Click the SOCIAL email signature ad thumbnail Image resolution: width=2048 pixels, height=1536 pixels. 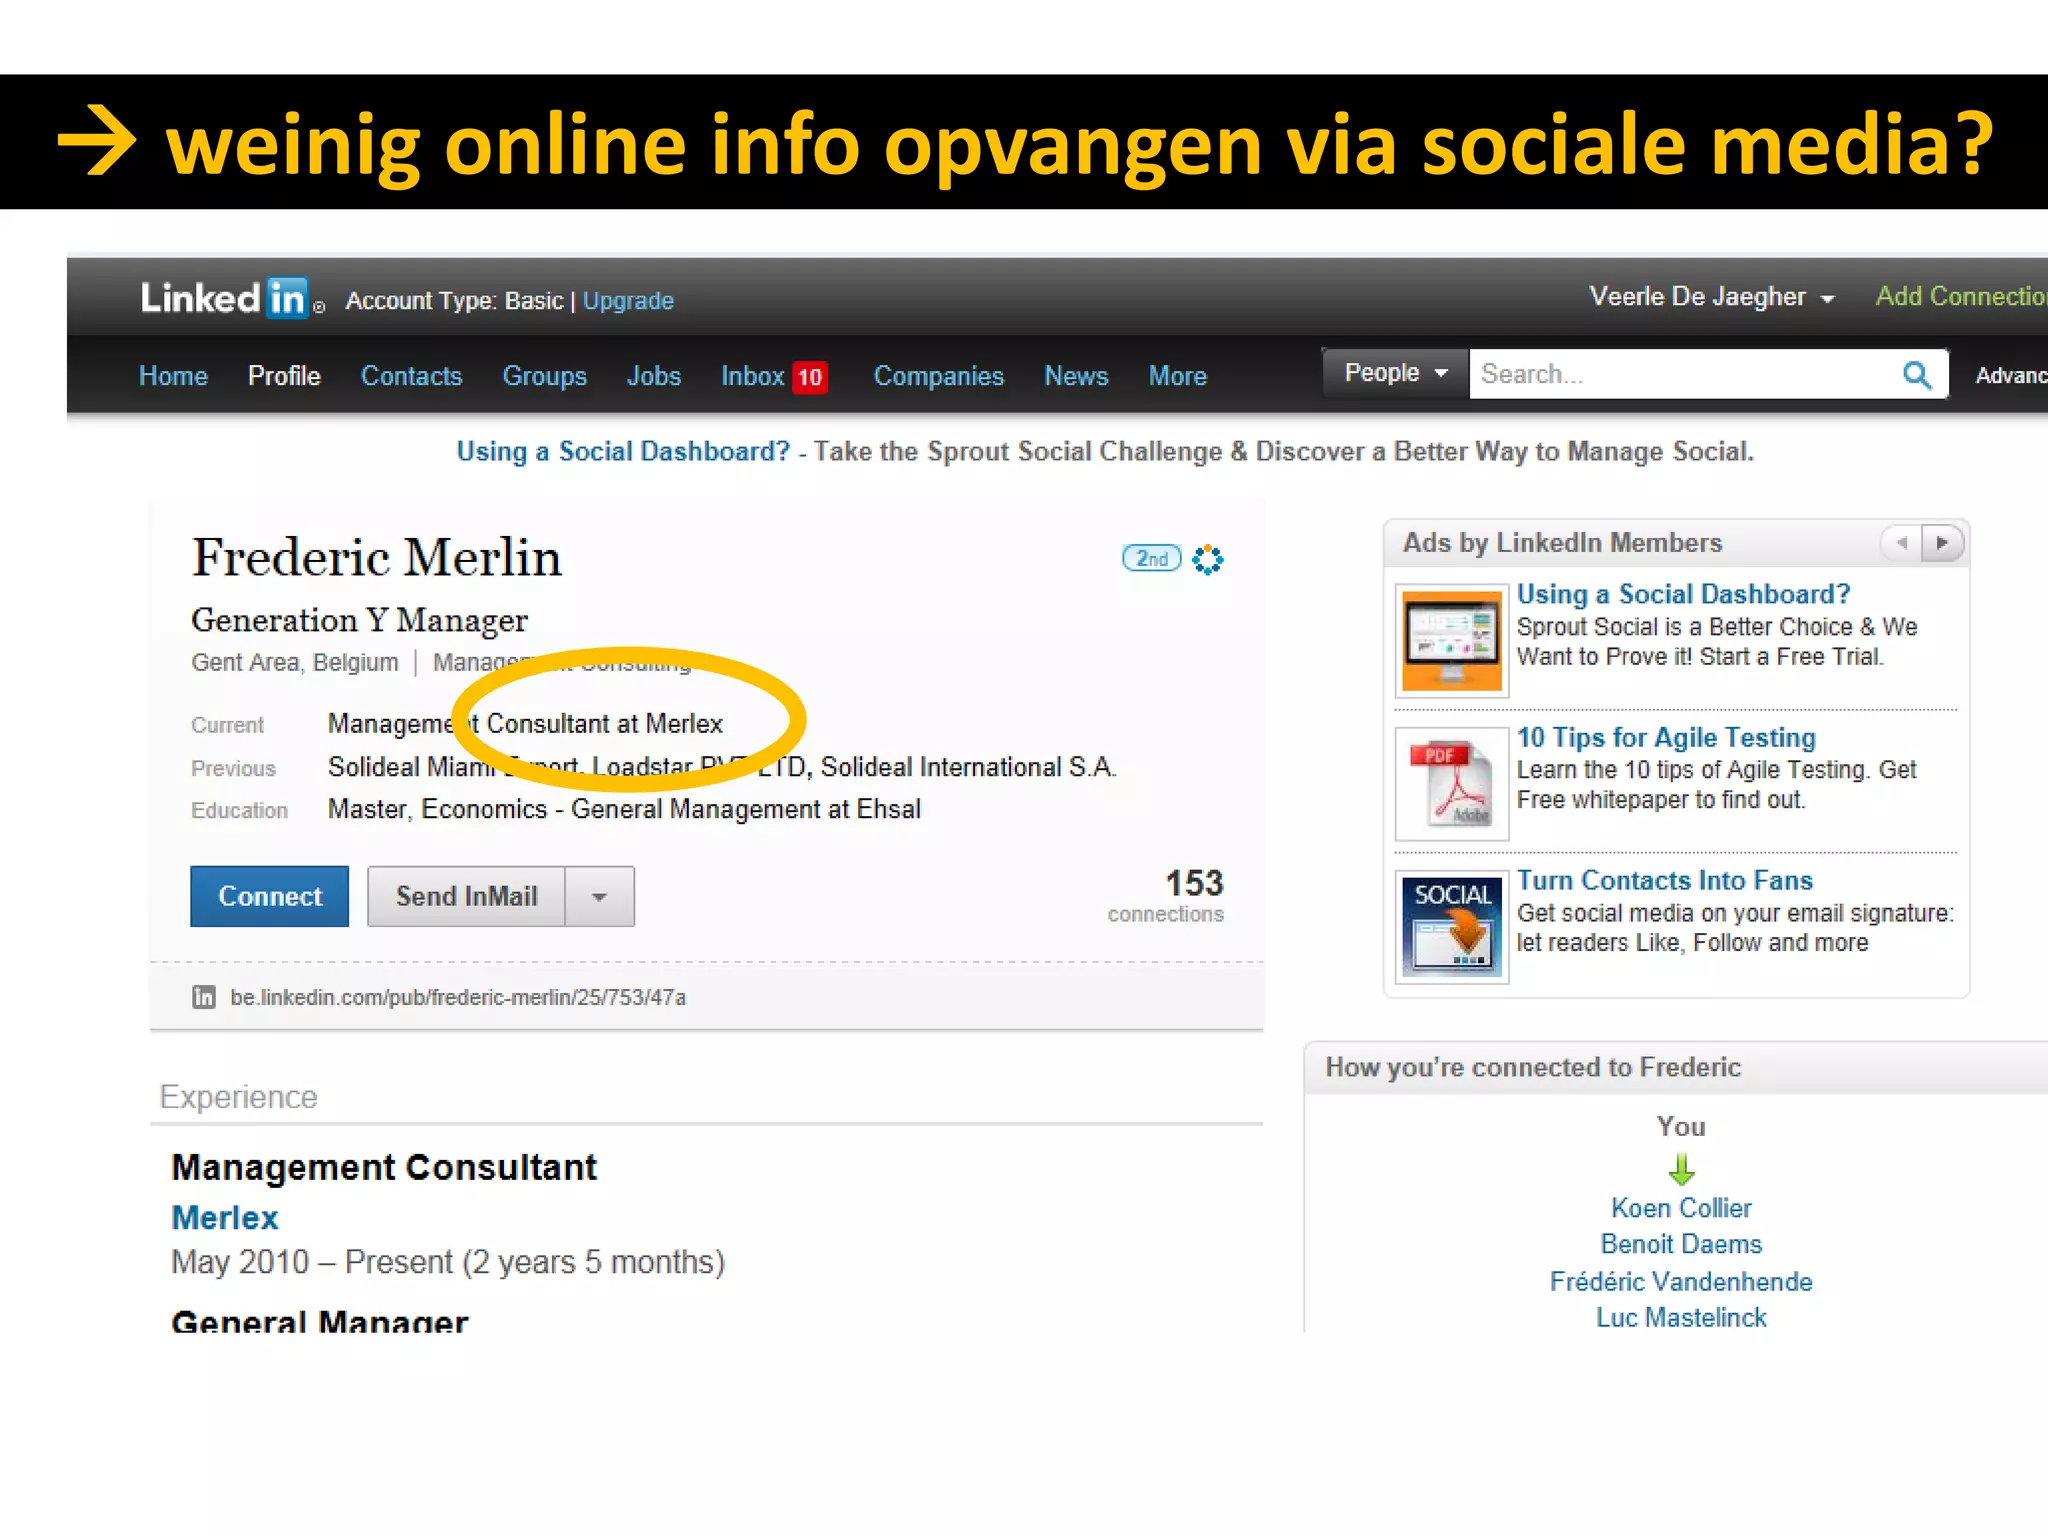(x=1451, y=926)
